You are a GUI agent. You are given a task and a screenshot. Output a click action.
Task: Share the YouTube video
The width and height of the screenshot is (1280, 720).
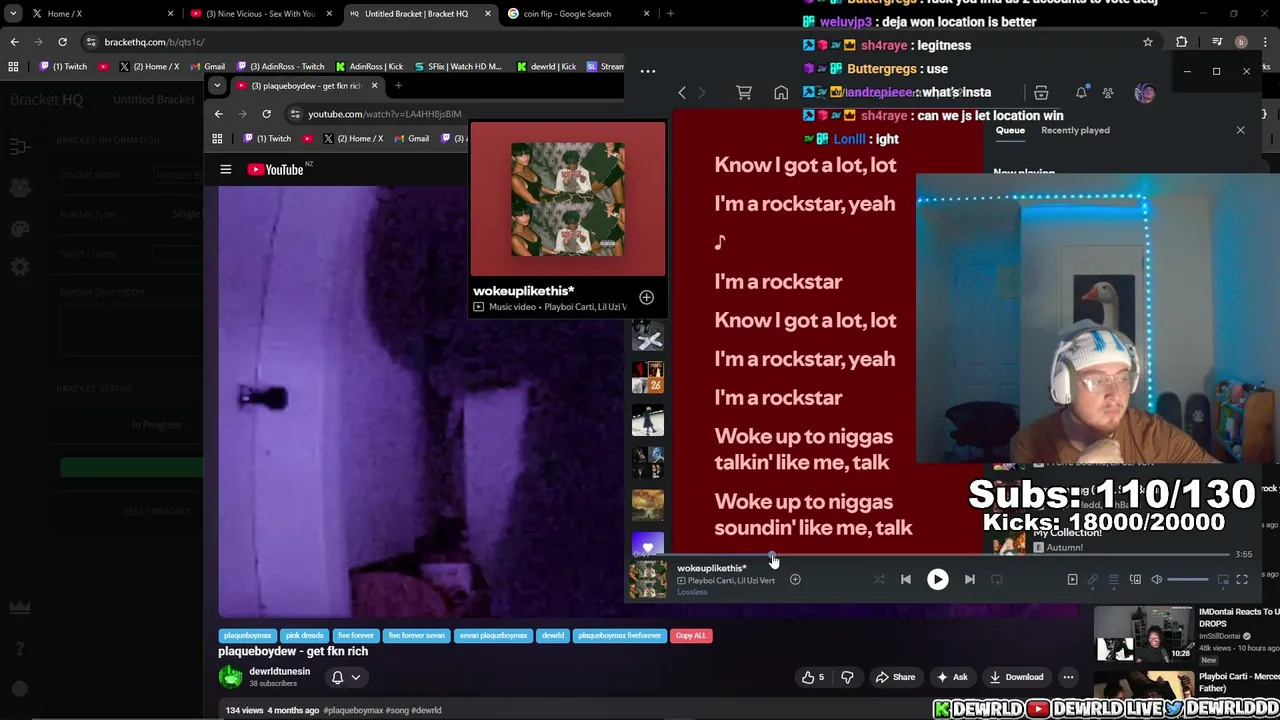[x=895, y=677]
